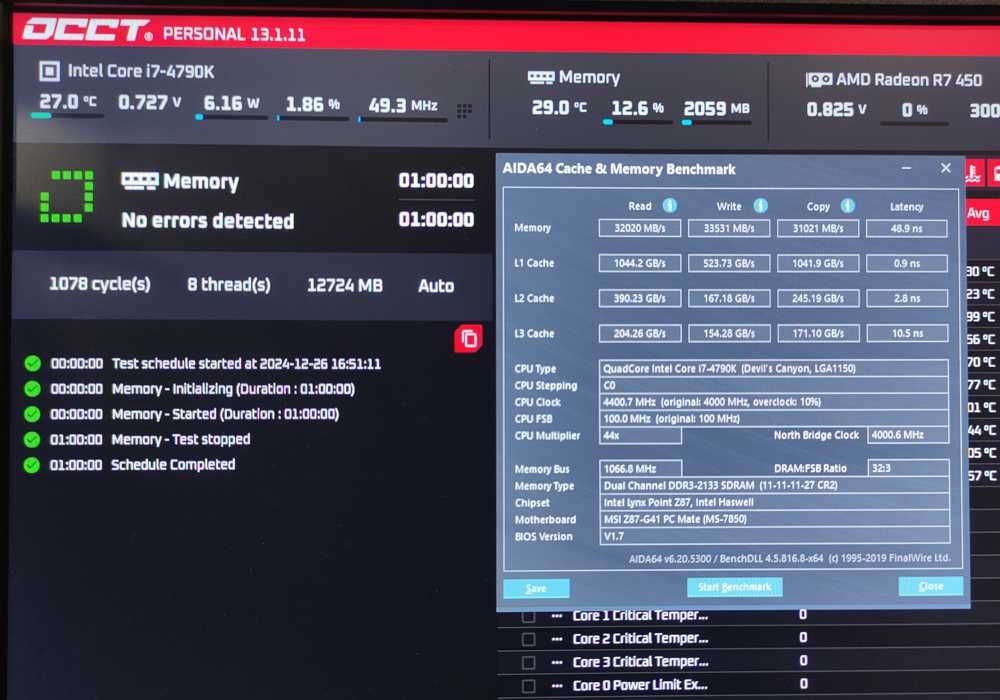Click the 12724 MB memory value
This screenshot has height=700, width=1000.
(x=344, y=285)
